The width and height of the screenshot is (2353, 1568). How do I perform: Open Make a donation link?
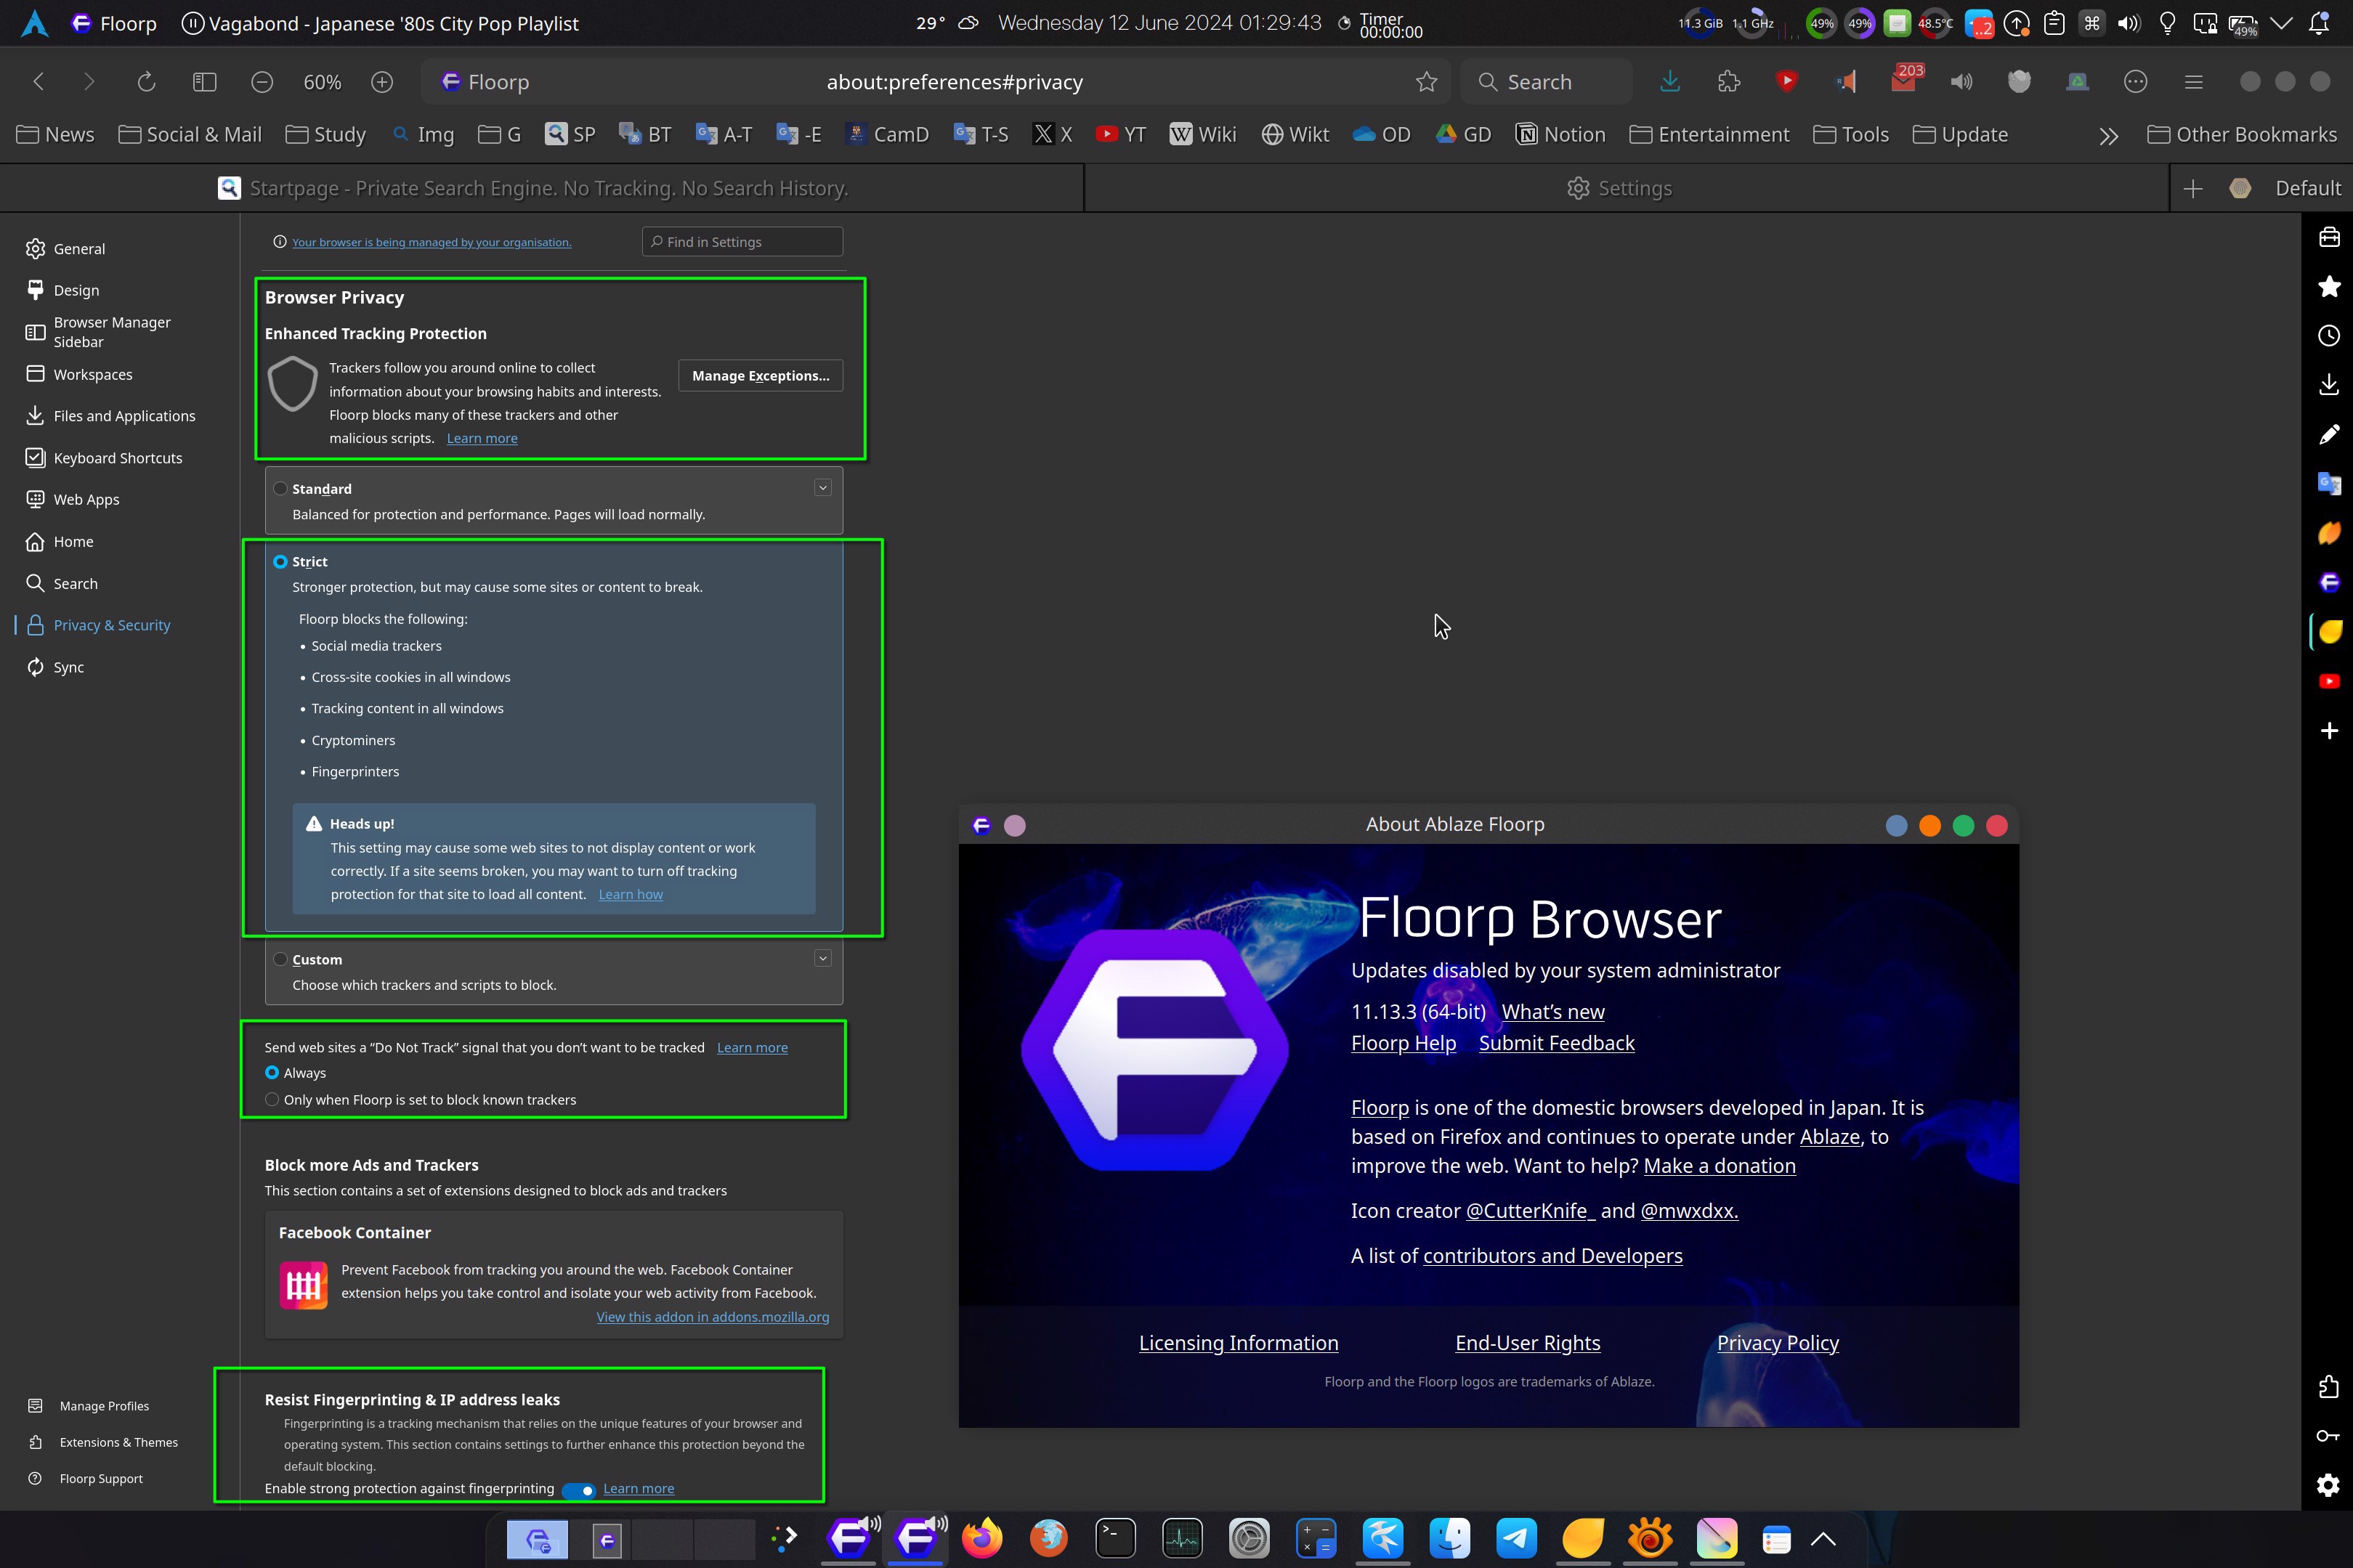click(1719, 1166)
